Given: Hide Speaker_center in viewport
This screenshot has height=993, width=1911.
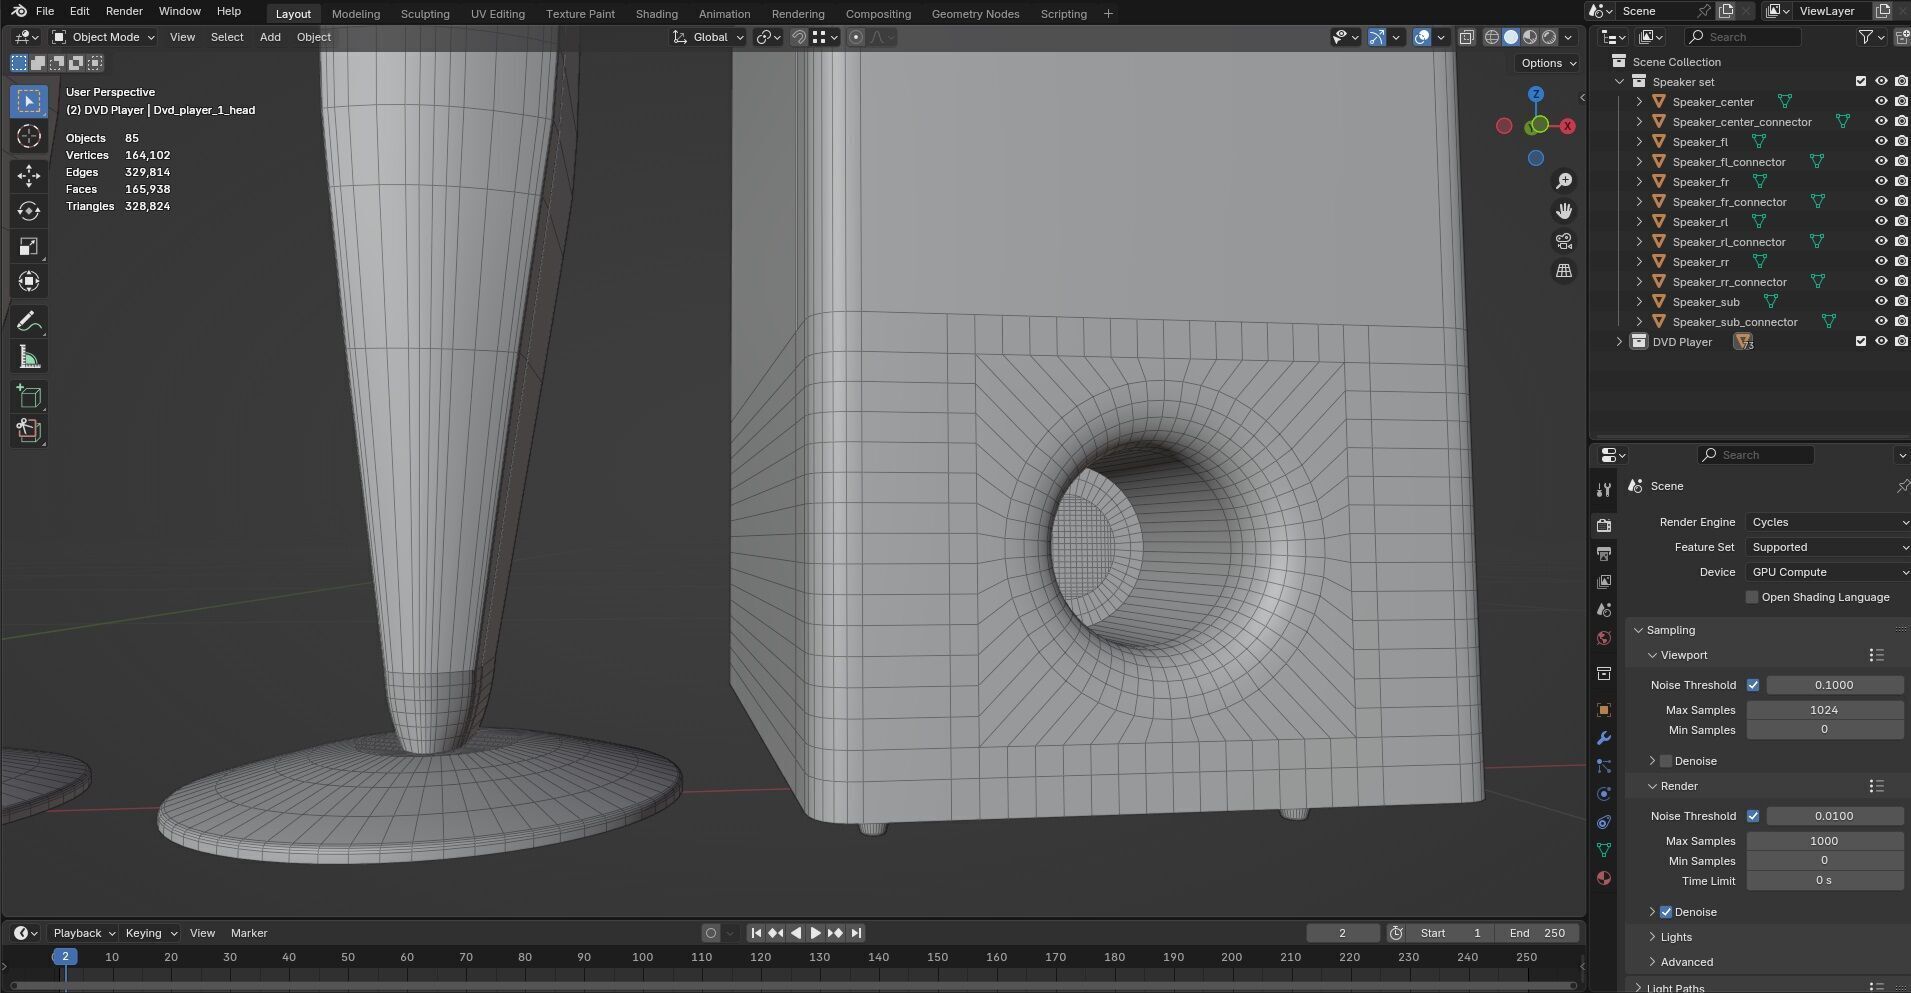Looking at the screenshot, I should (1881, 101).
